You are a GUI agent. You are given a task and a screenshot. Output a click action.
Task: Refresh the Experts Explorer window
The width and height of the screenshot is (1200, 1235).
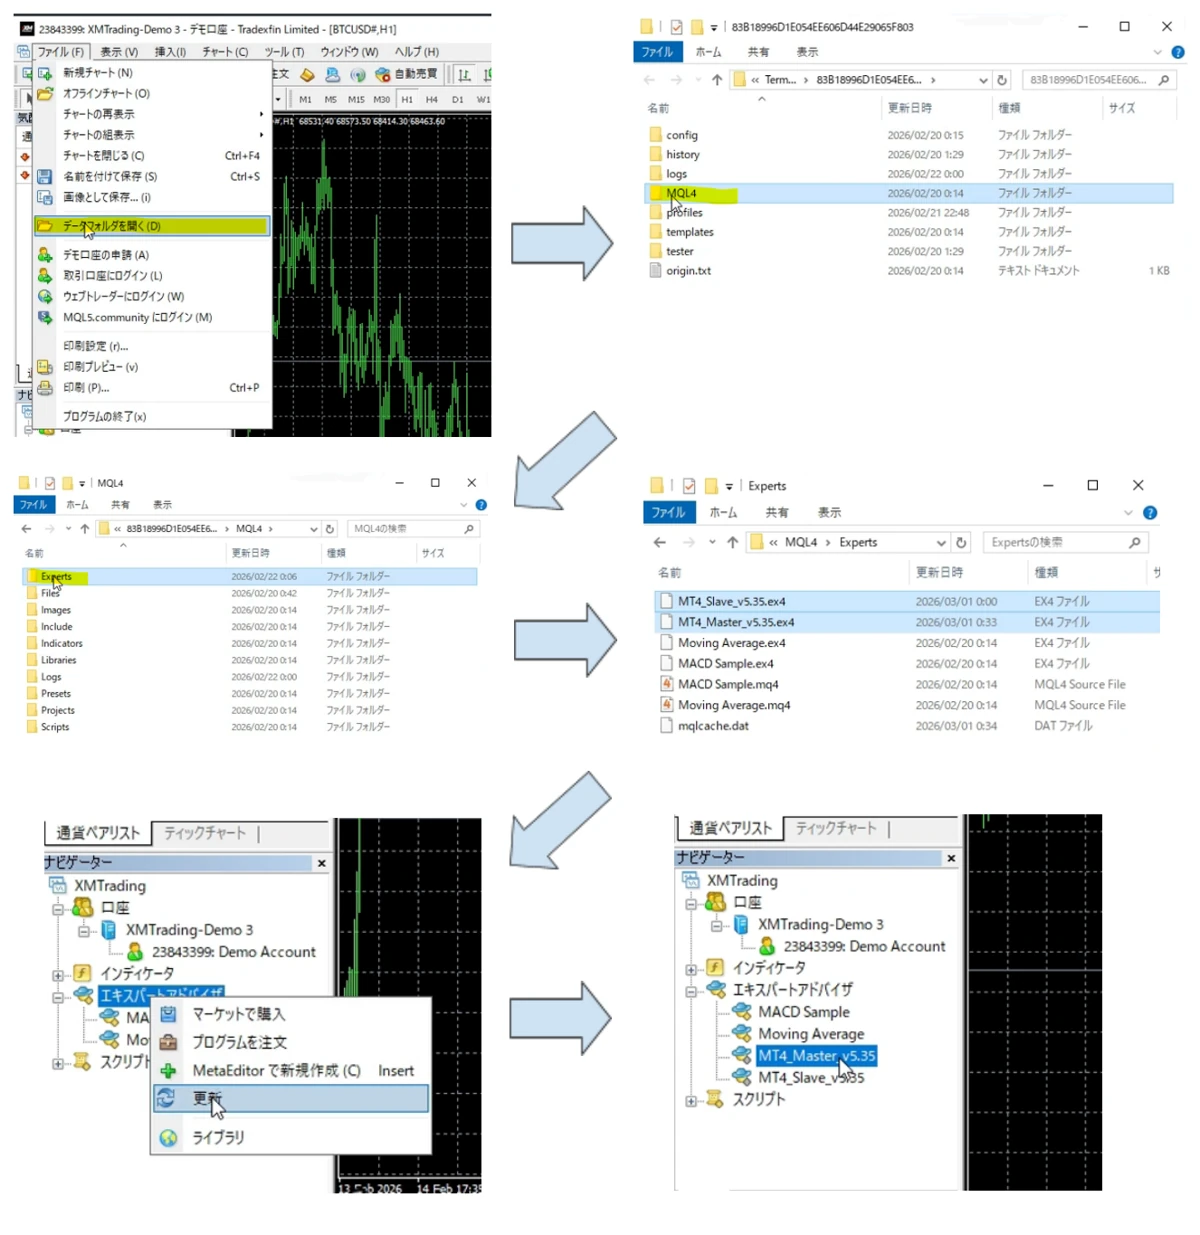(x=961, y=543)
